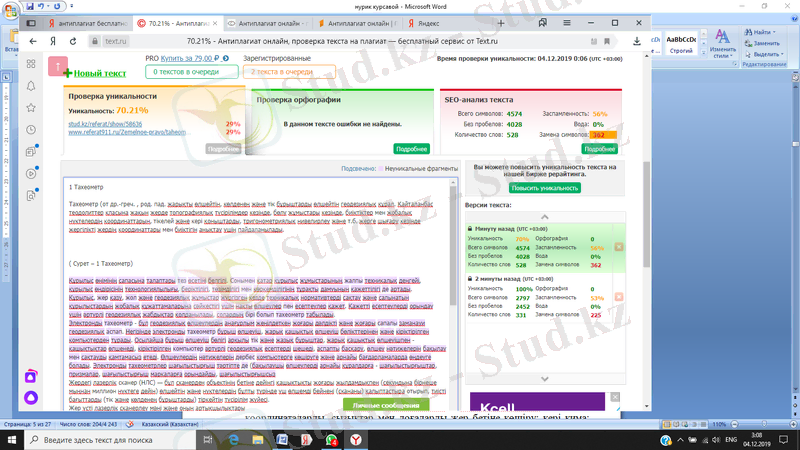Open File Explorer on the taskbar
The width and height of the screenshot is (800, 450).
pos(258,440)
